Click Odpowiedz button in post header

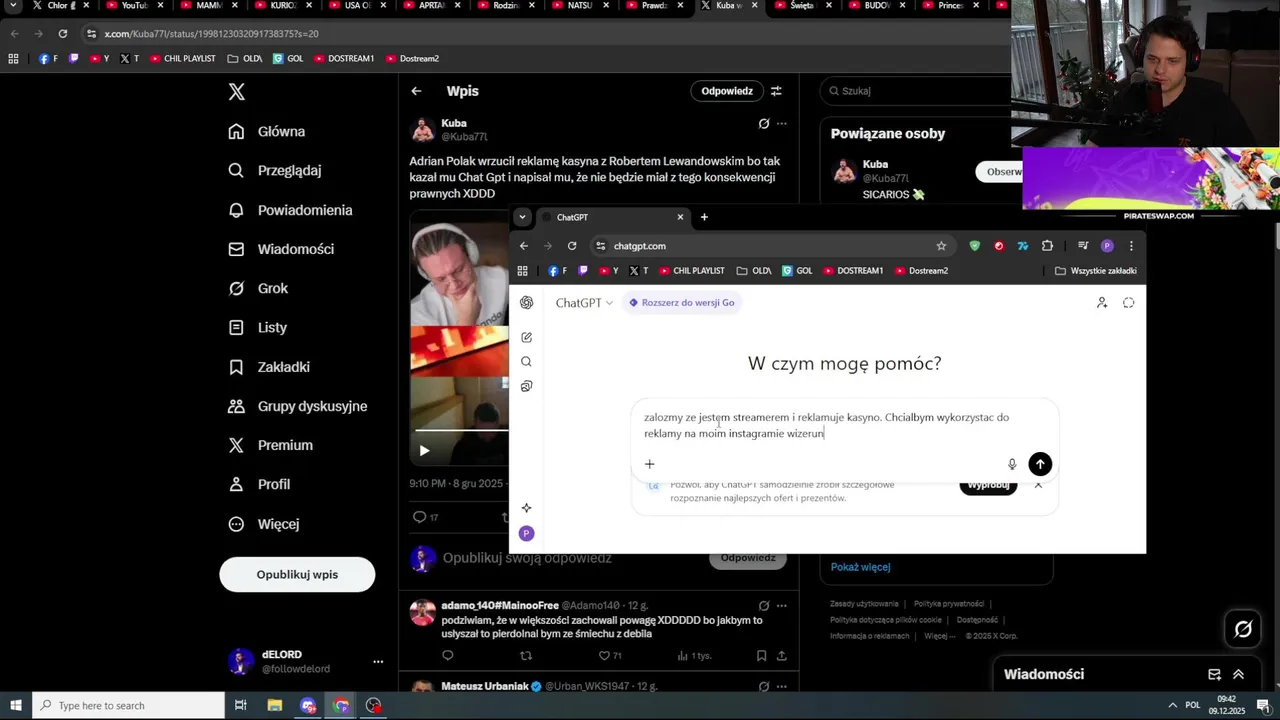[727, 91]
